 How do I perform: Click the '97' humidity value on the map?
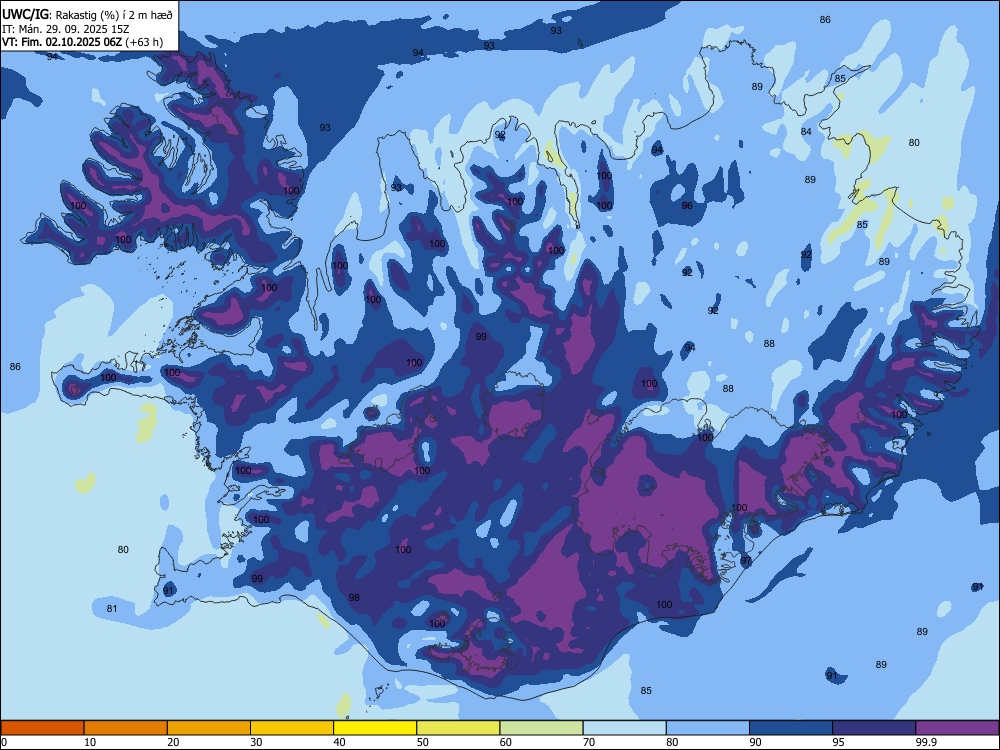coord(746,561)
